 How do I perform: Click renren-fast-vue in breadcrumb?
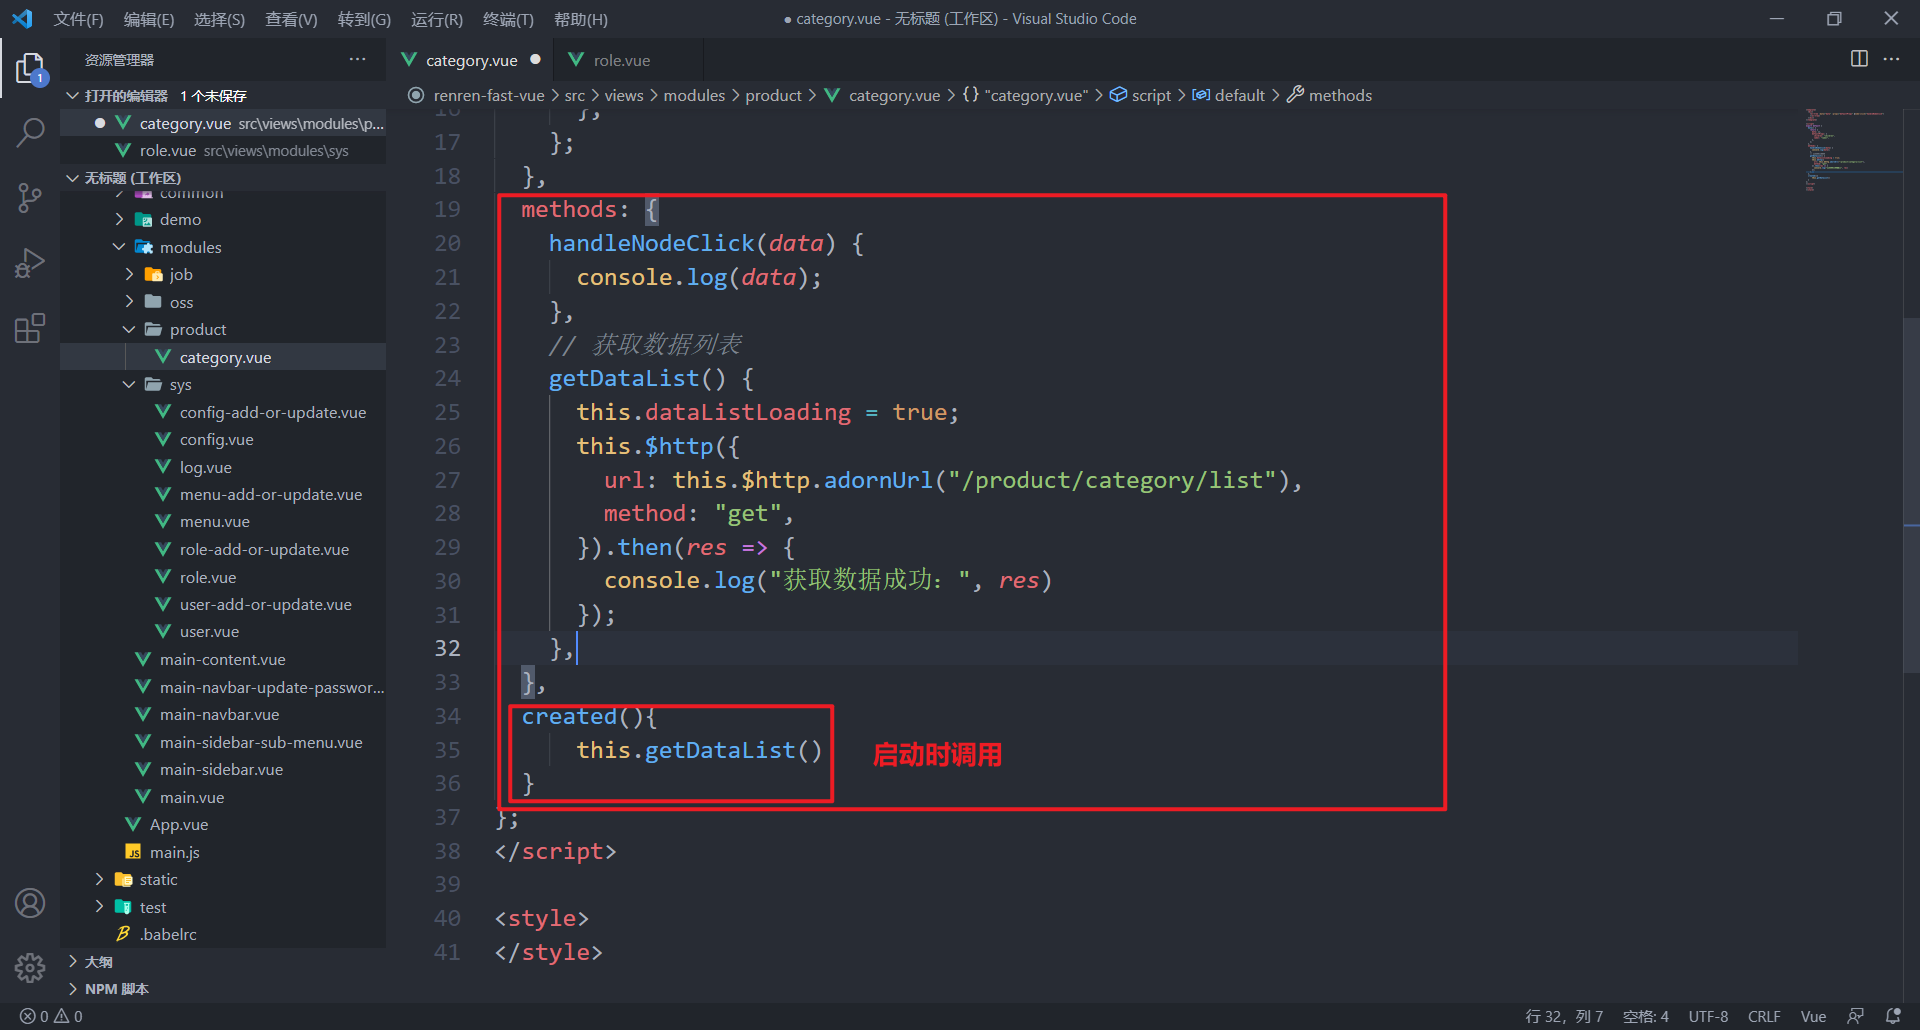click(x=488, y=95)
